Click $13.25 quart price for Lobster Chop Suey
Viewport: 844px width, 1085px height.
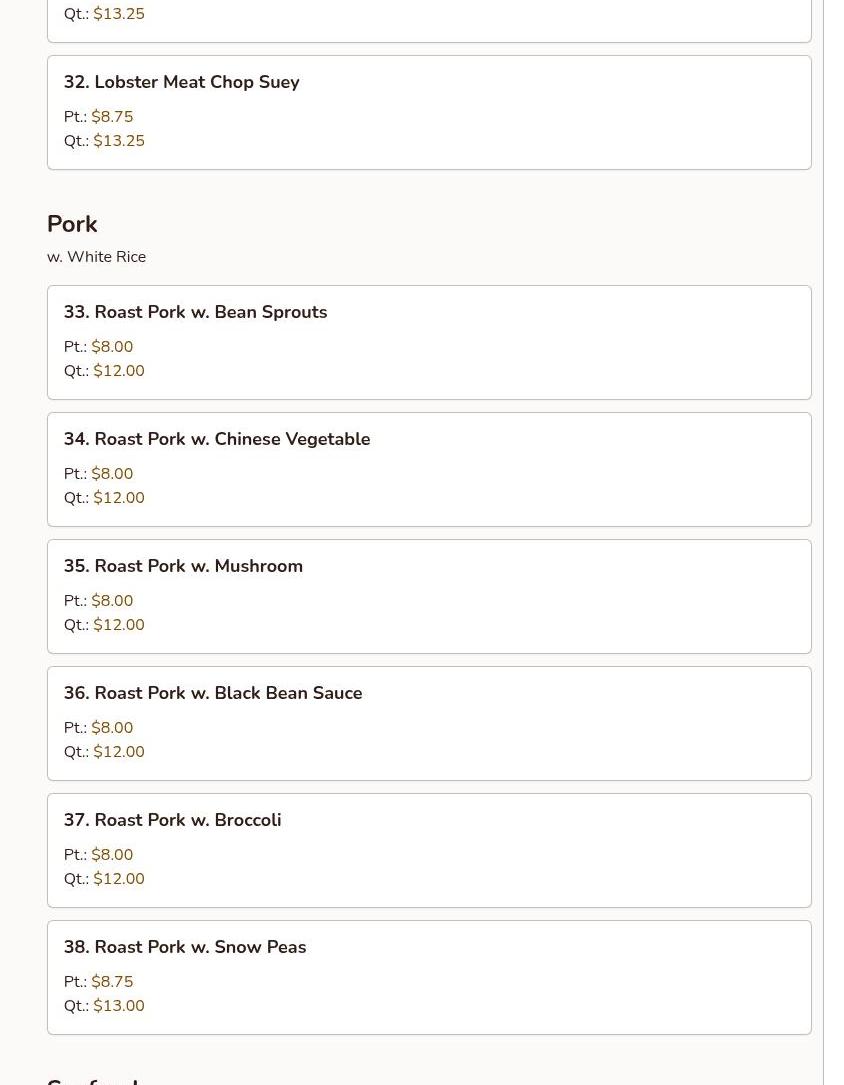tap(119, 141)
